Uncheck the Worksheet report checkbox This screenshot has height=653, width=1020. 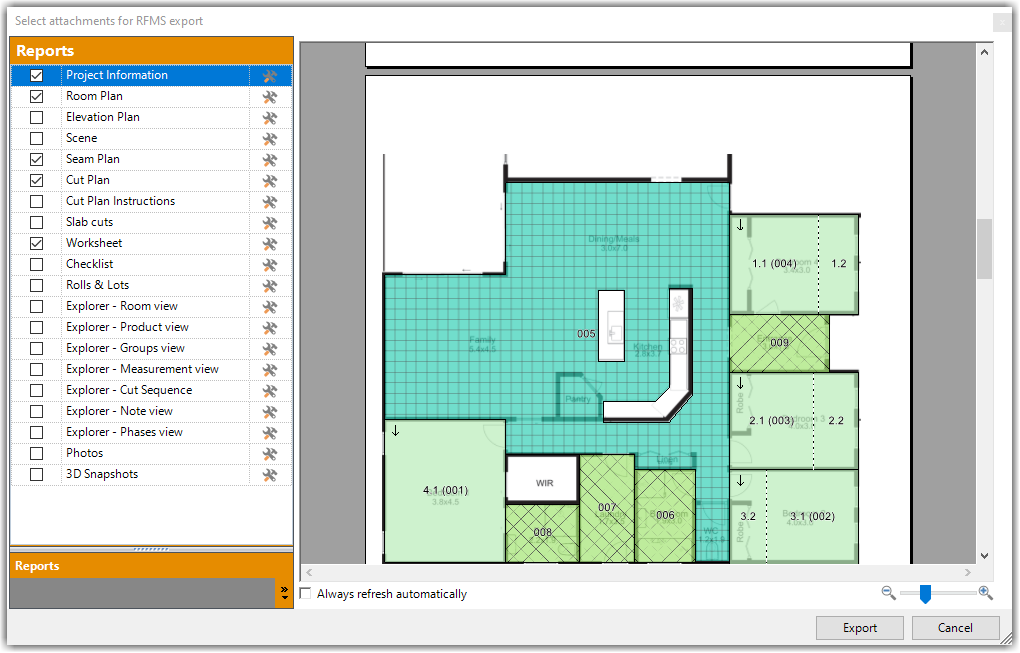point(36,243)
